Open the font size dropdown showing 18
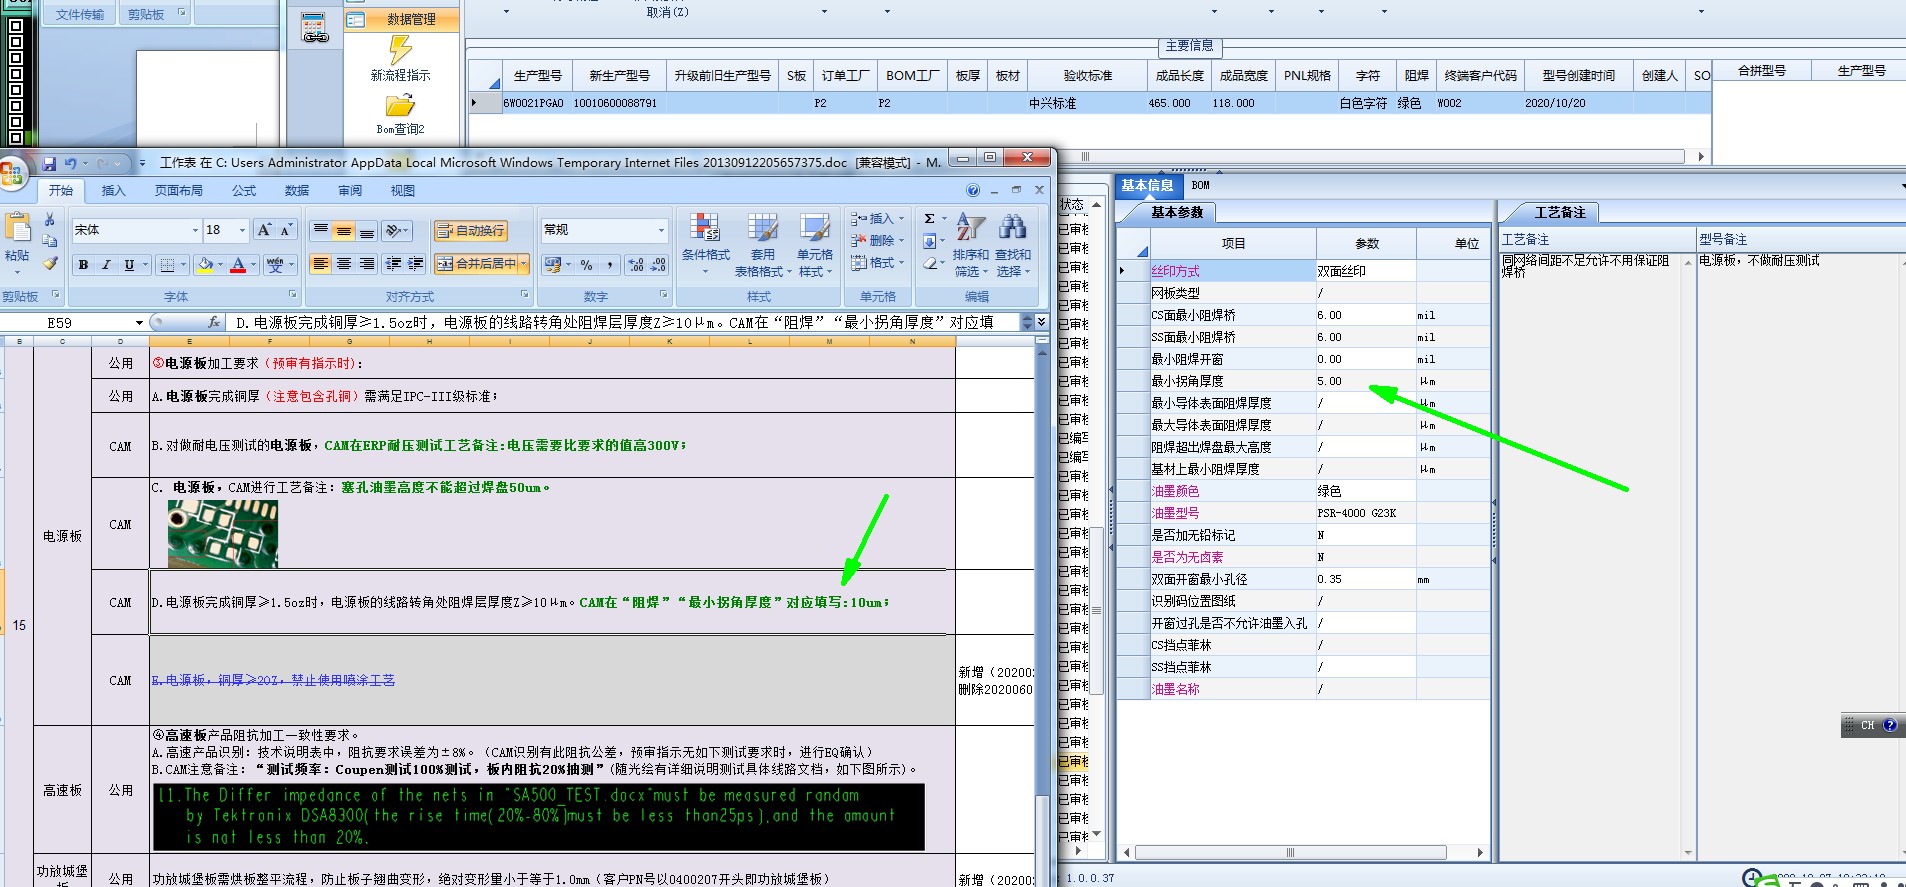 pyautogui.click(x=242, y=230)
